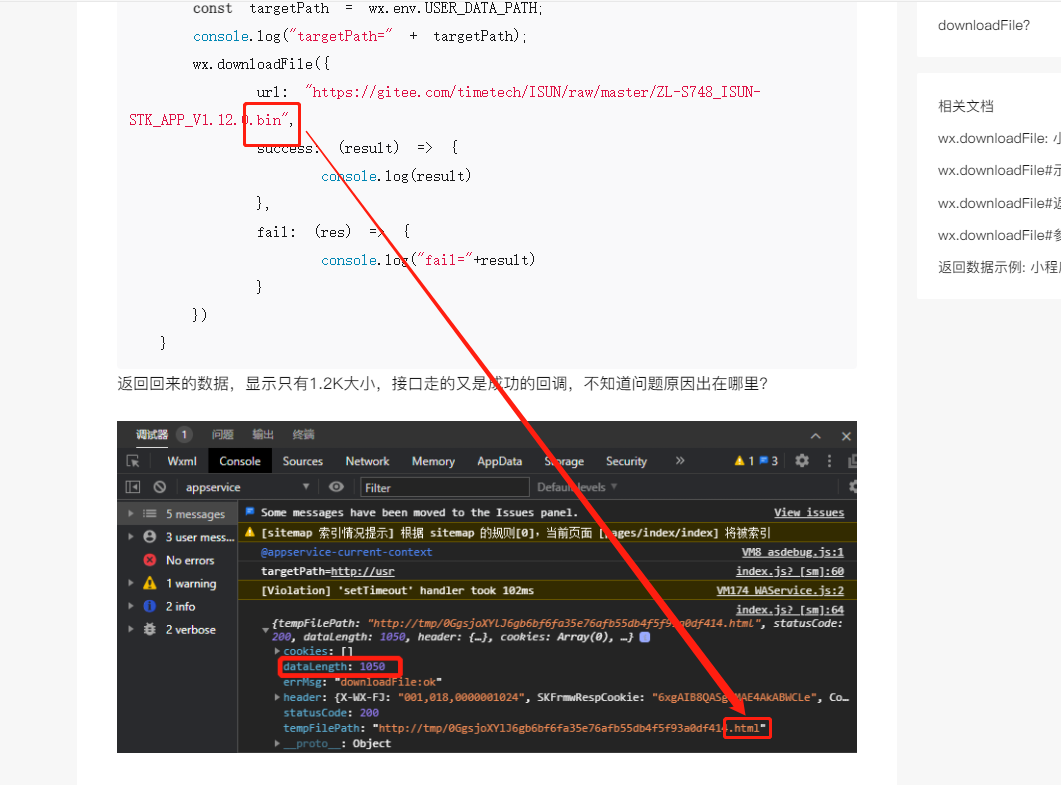Open the index.js? [sm]:60 source link
1061x785 pixels.
[x=790, y=571]
